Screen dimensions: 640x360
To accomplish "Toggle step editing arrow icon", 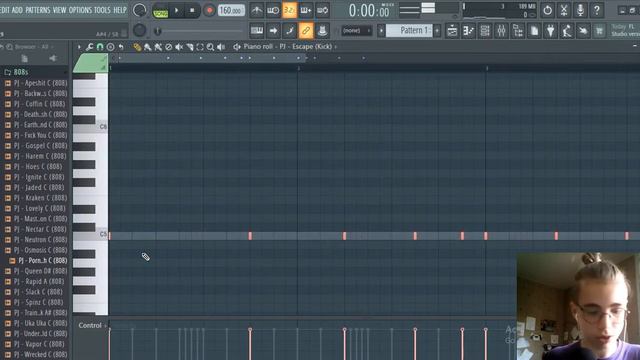I will coord(273,31).
